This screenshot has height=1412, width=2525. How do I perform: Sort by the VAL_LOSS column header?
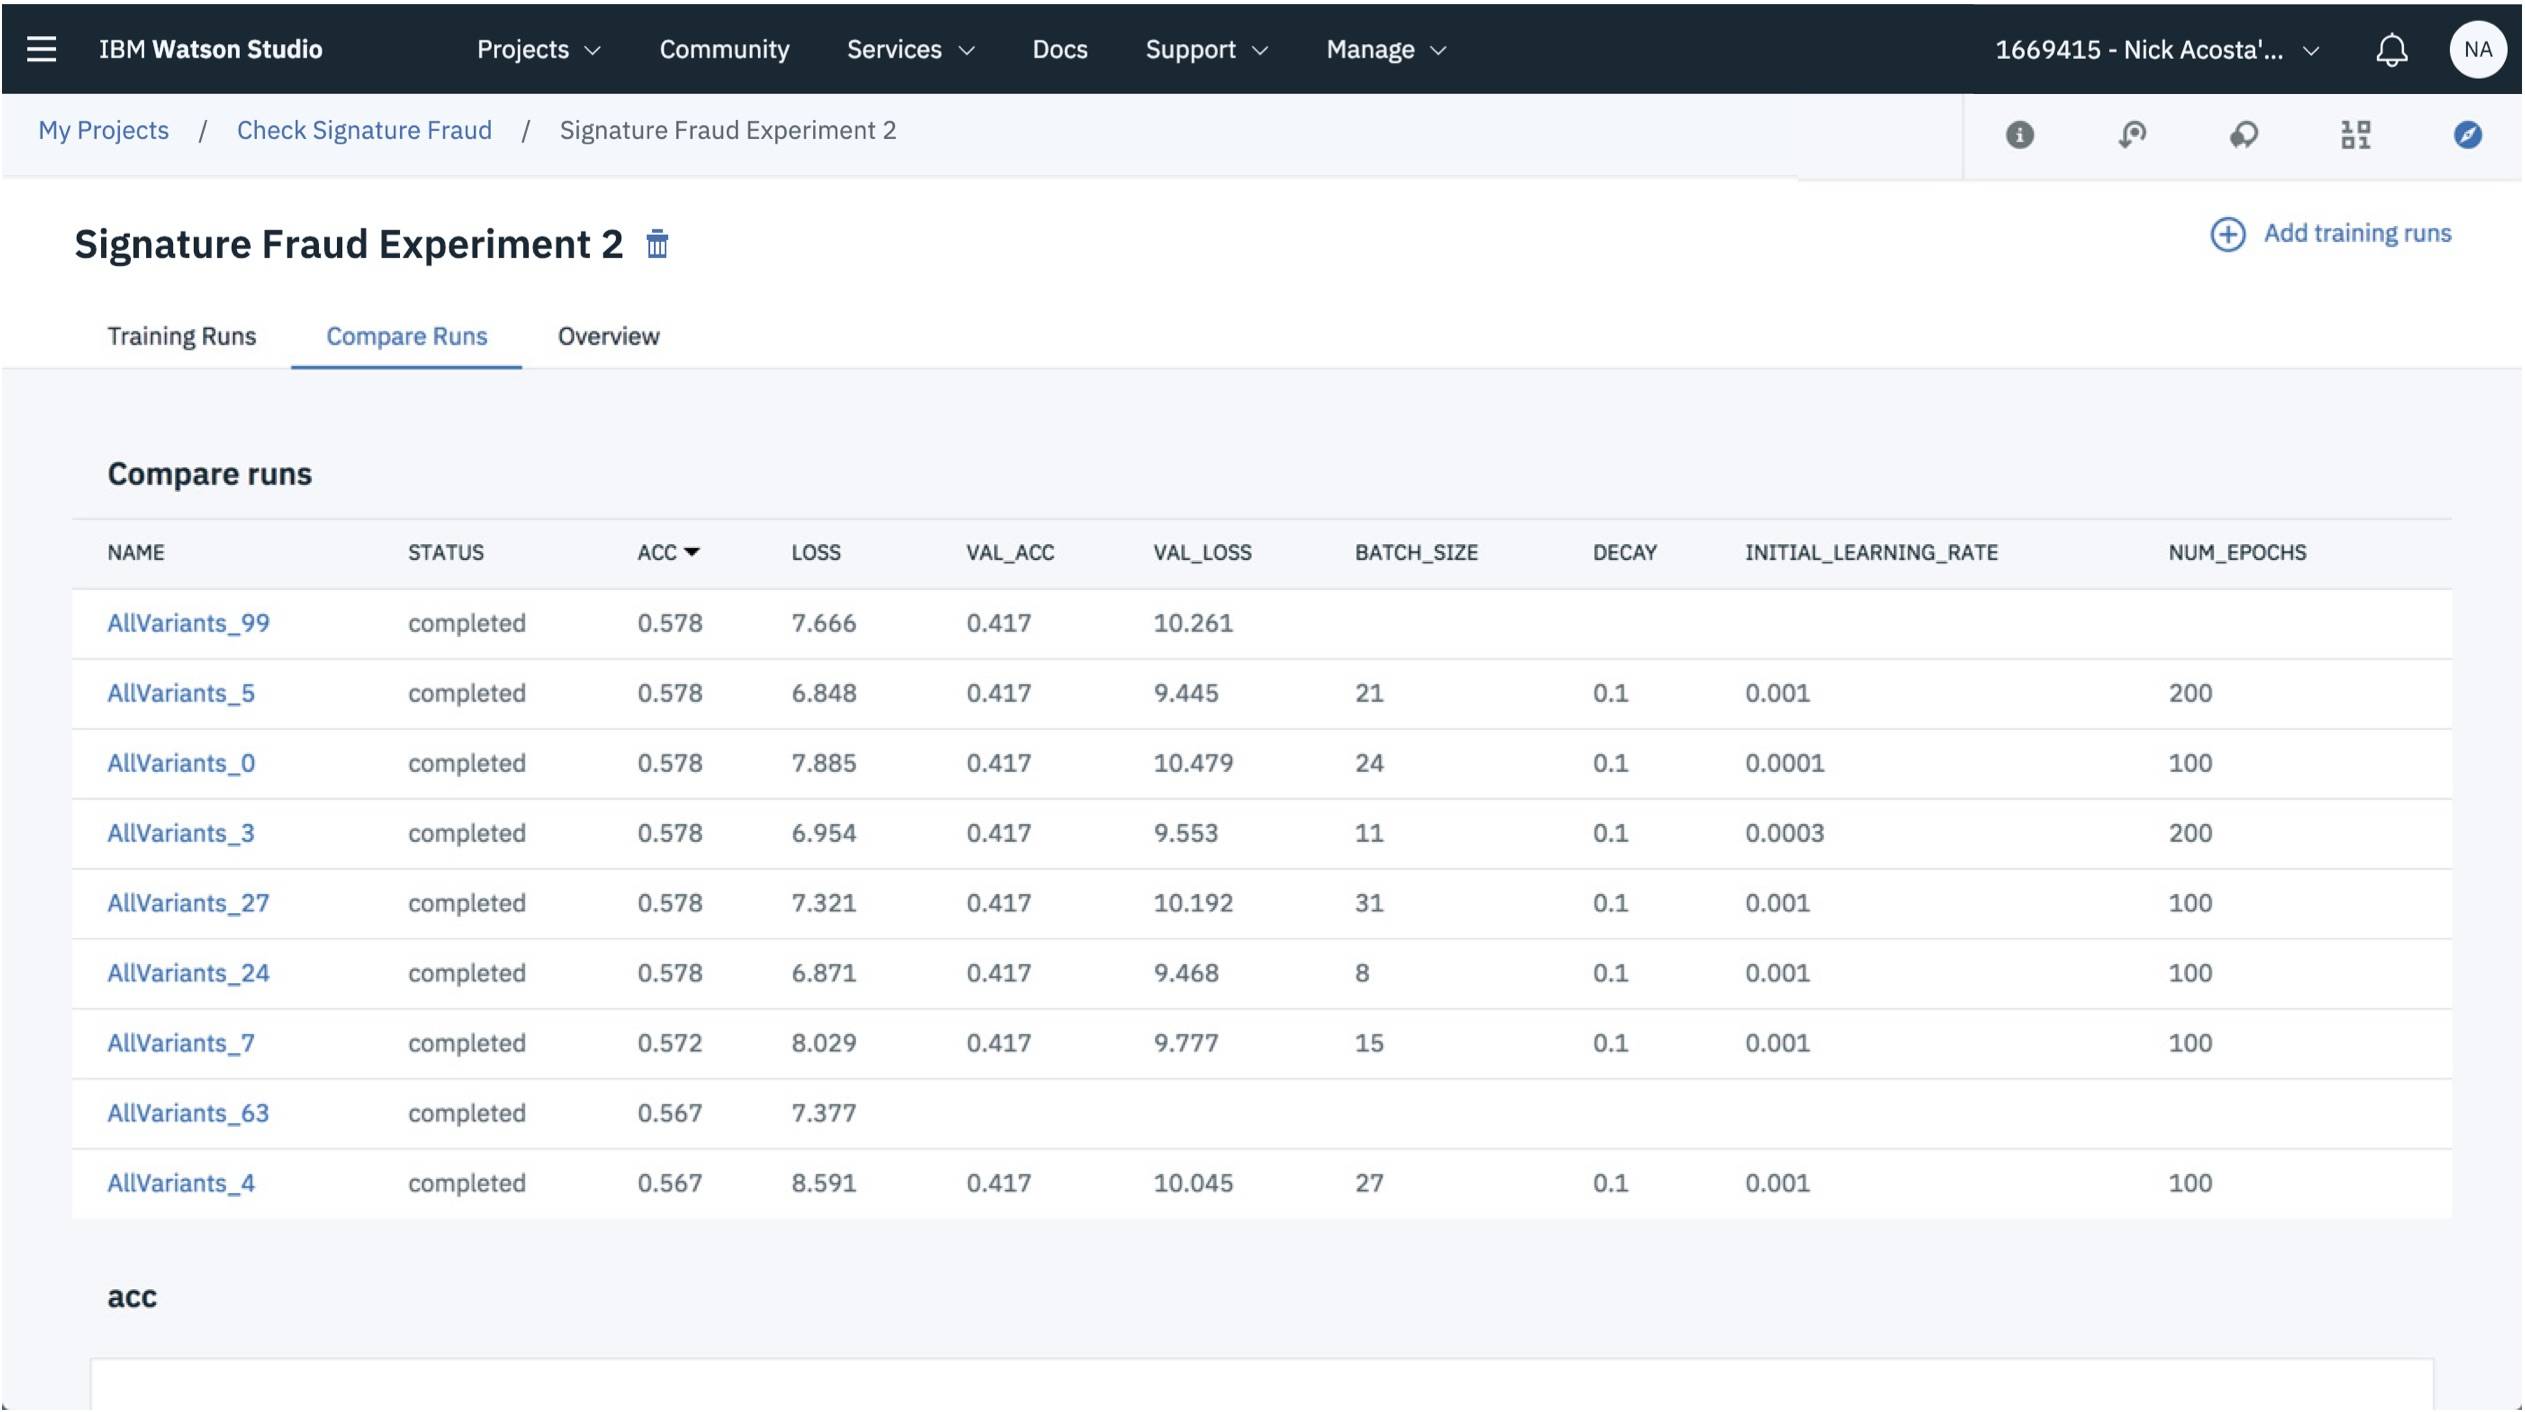(1201, 552)
